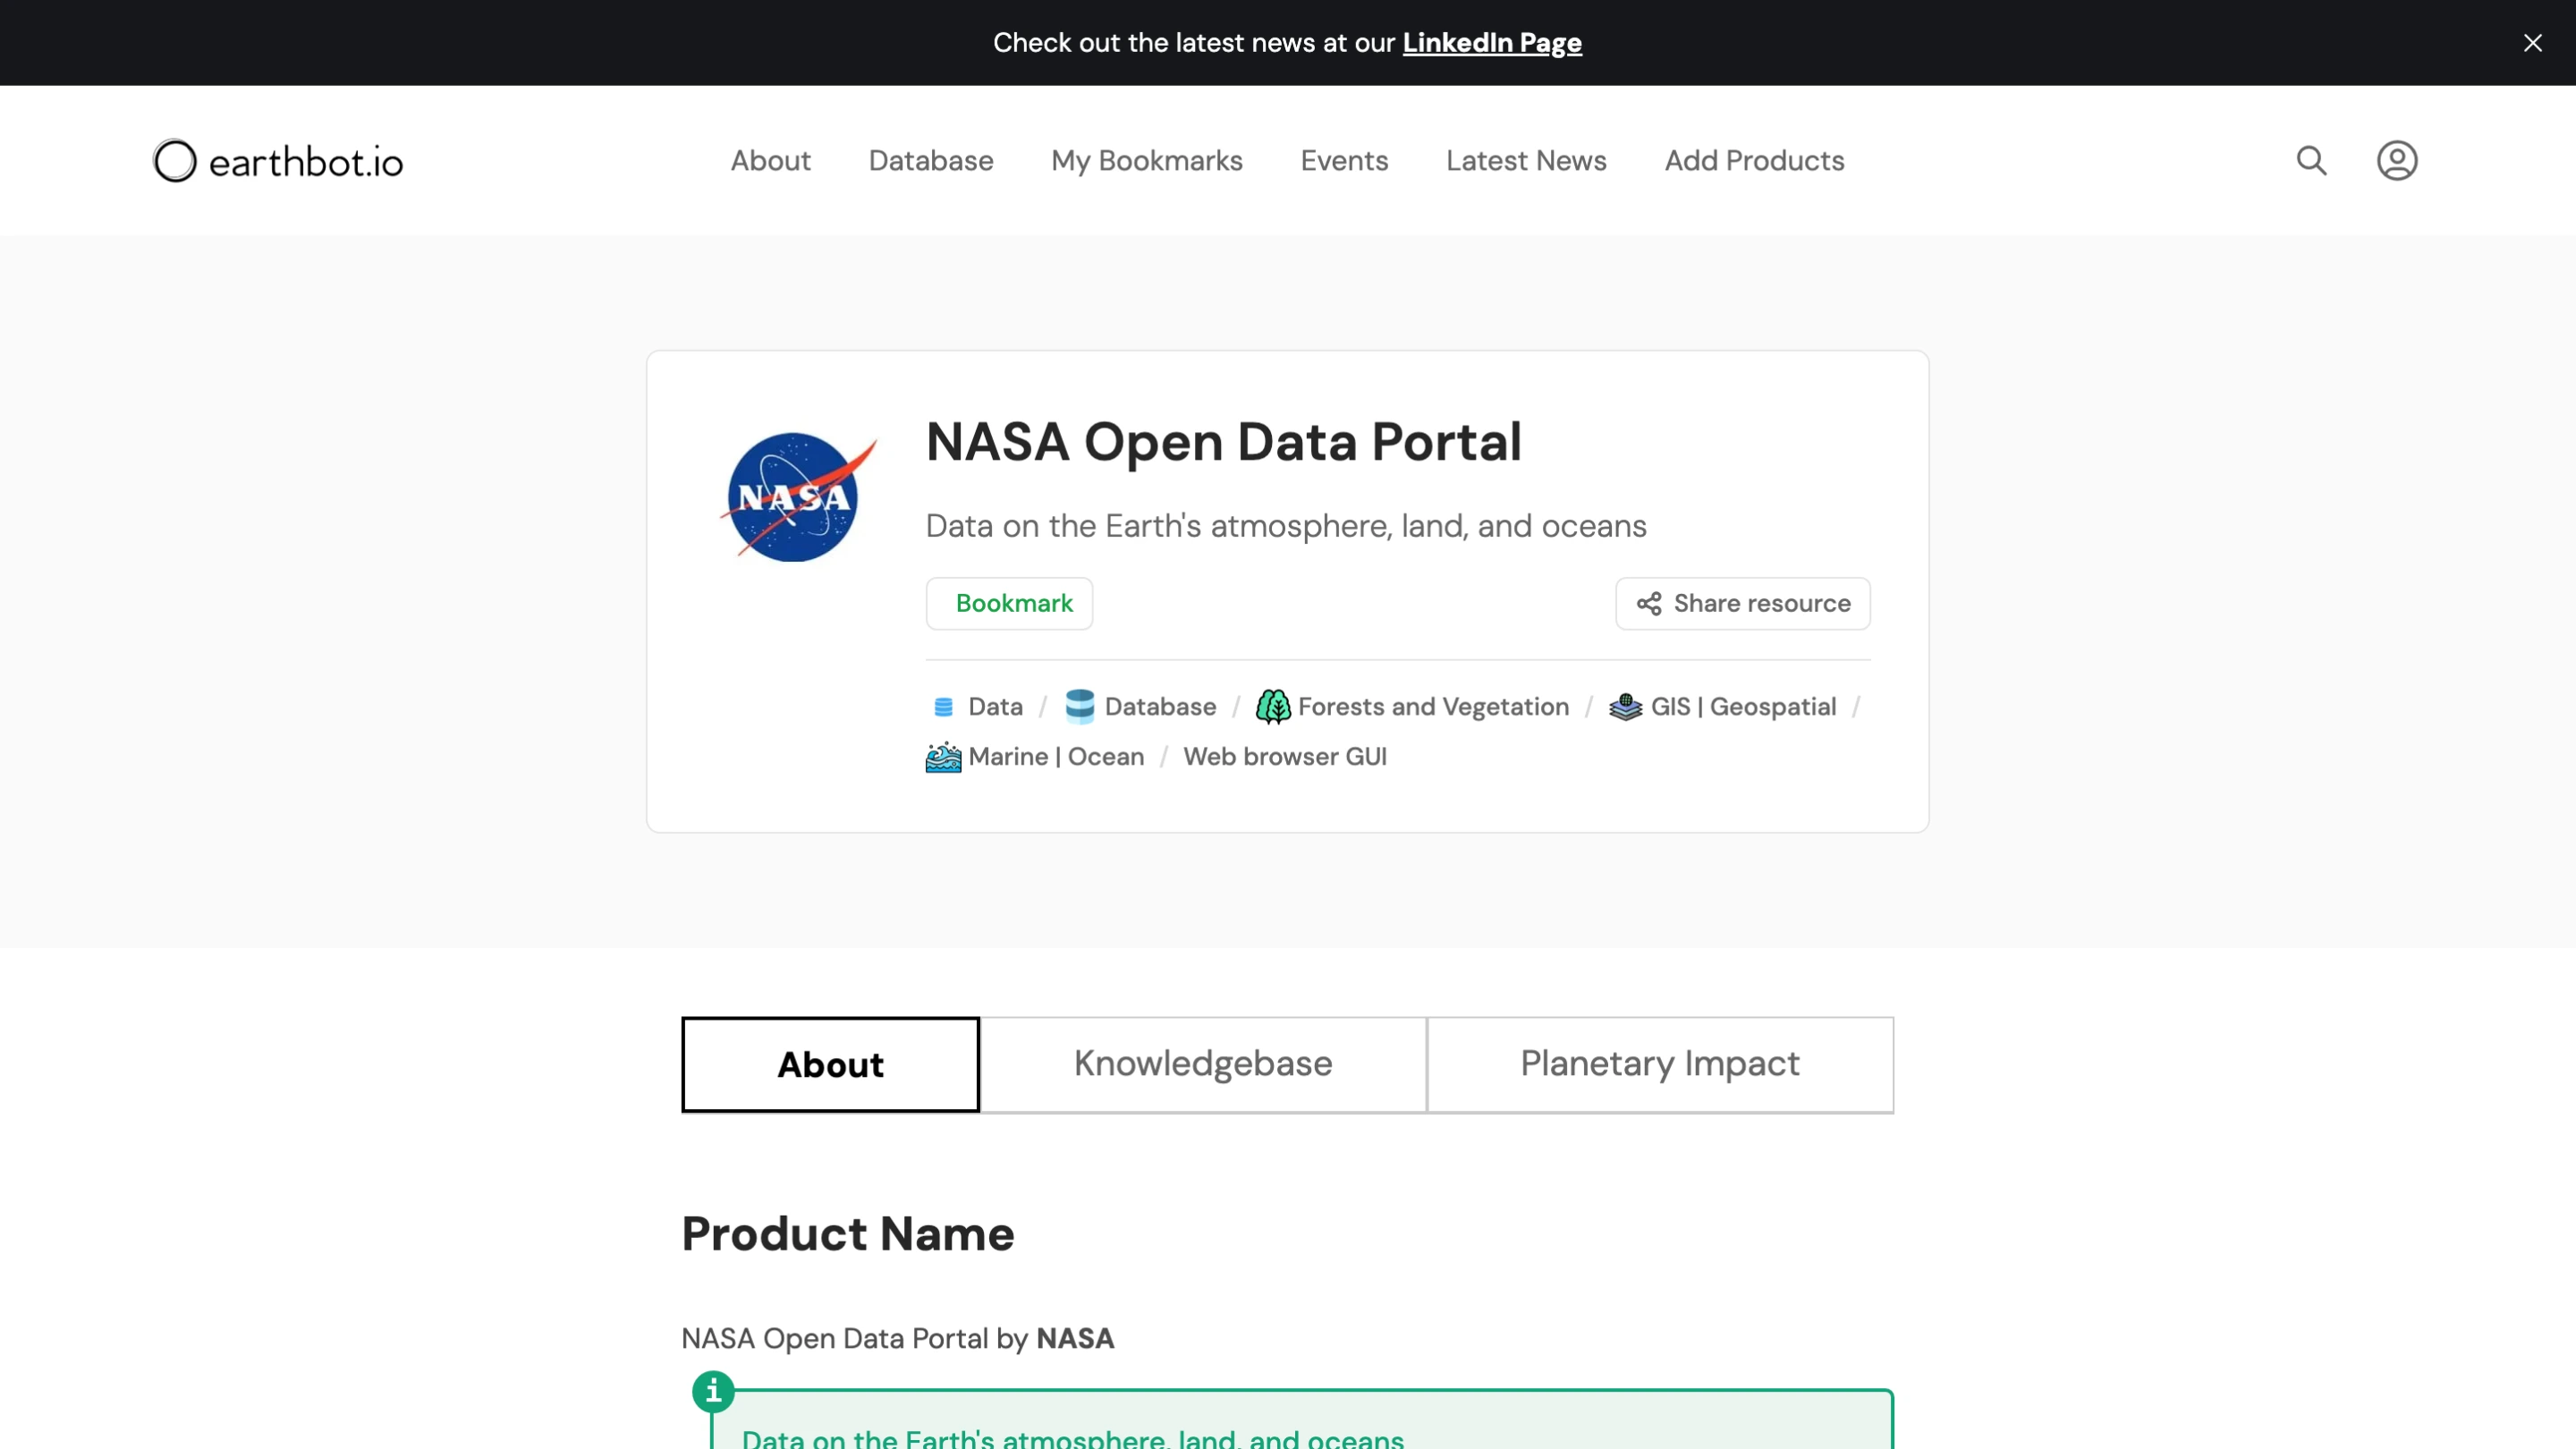The height and width of the screenshot is (1449, 2576).
Task: Open the About navigation menu item
Action: (770, 160)
